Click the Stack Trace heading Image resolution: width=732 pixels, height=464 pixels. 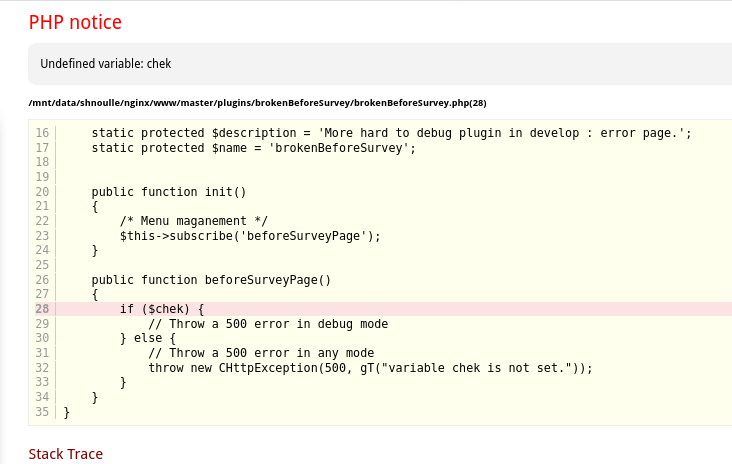click(65, 454)
